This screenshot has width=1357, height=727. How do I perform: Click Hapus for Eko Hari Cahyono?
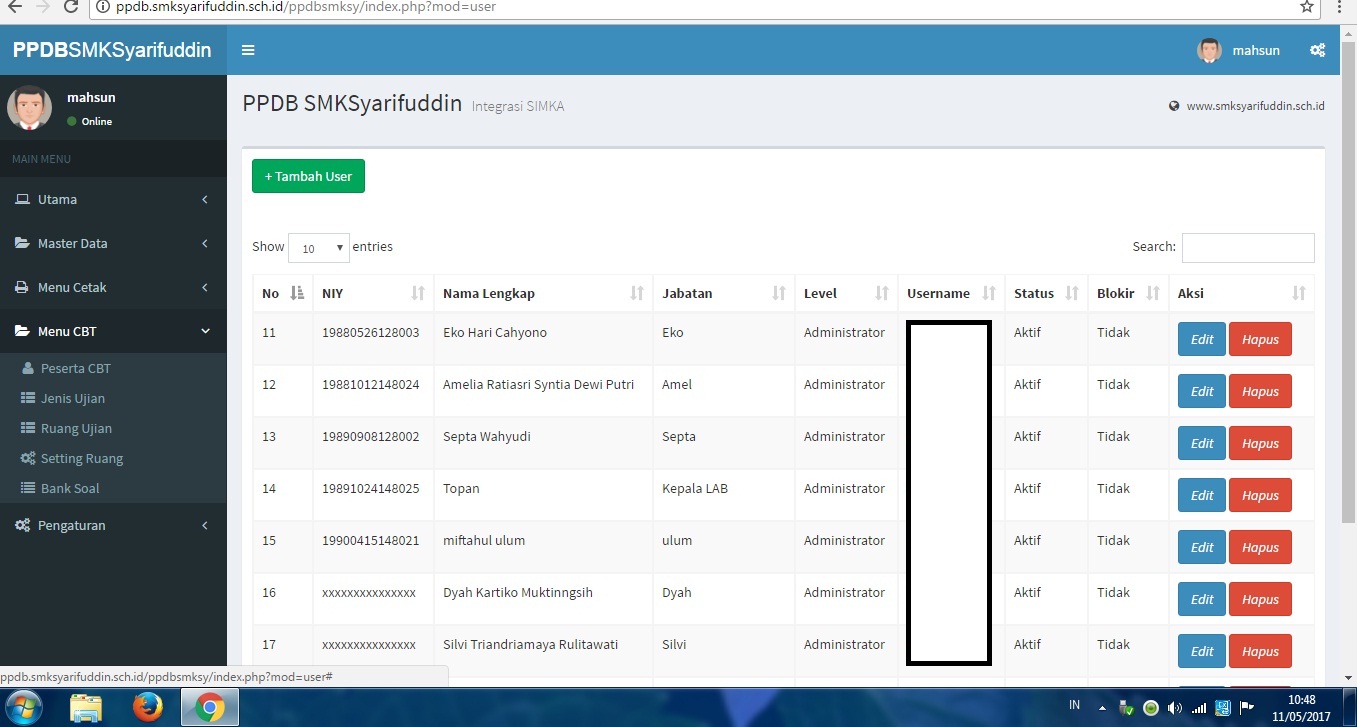[x=1259, y=339]
